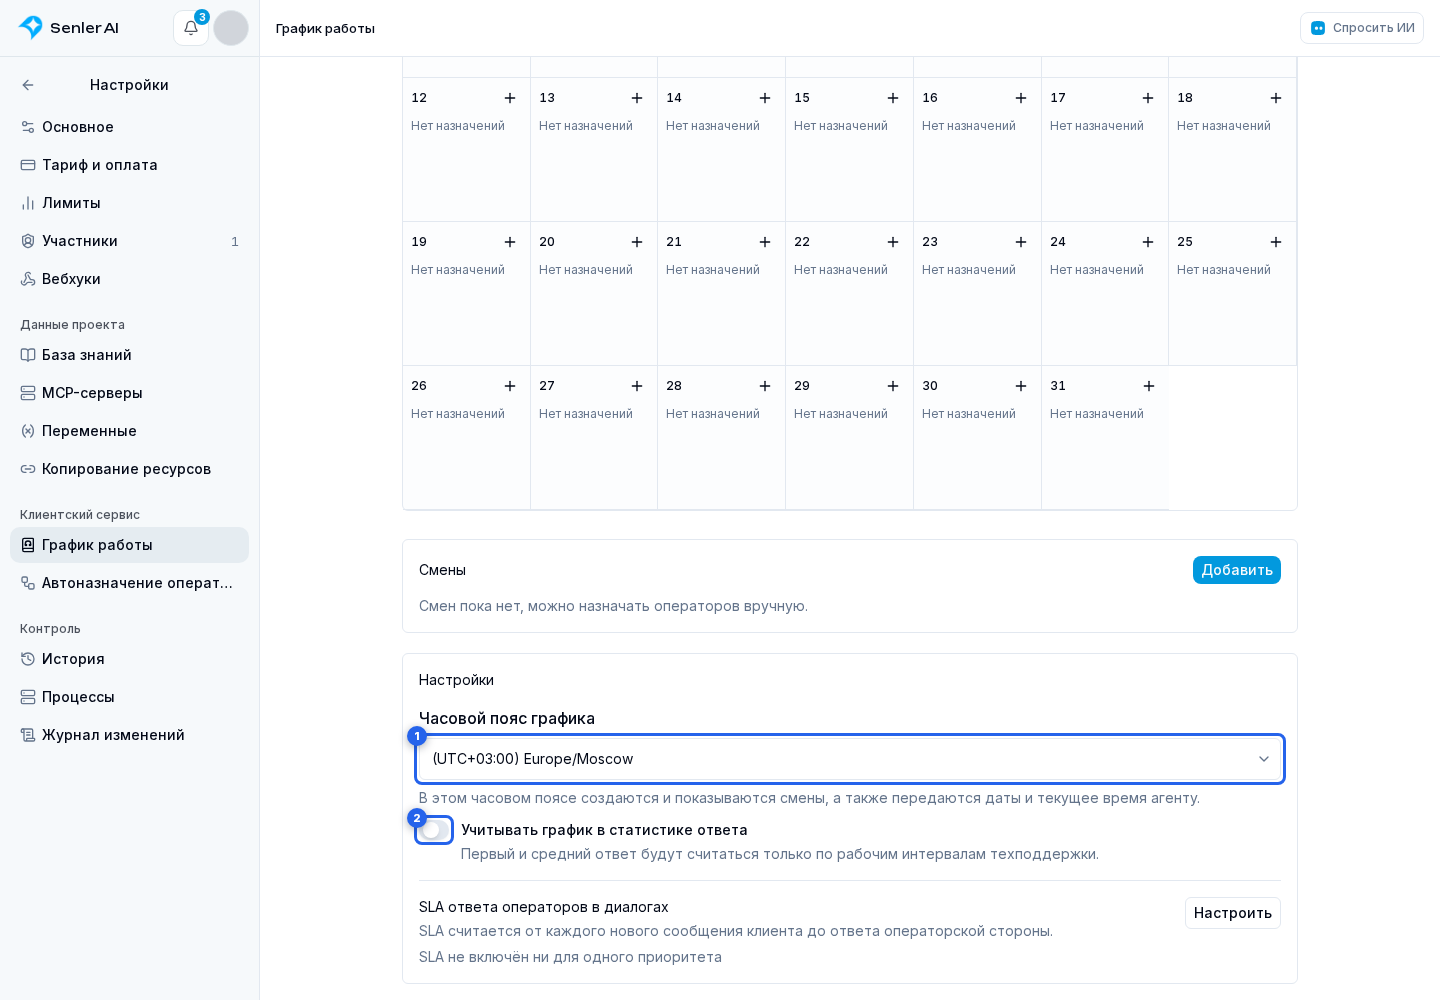Add assignment on day 18
This screenshot has height=1000, width=1440.
(1276, 98)
